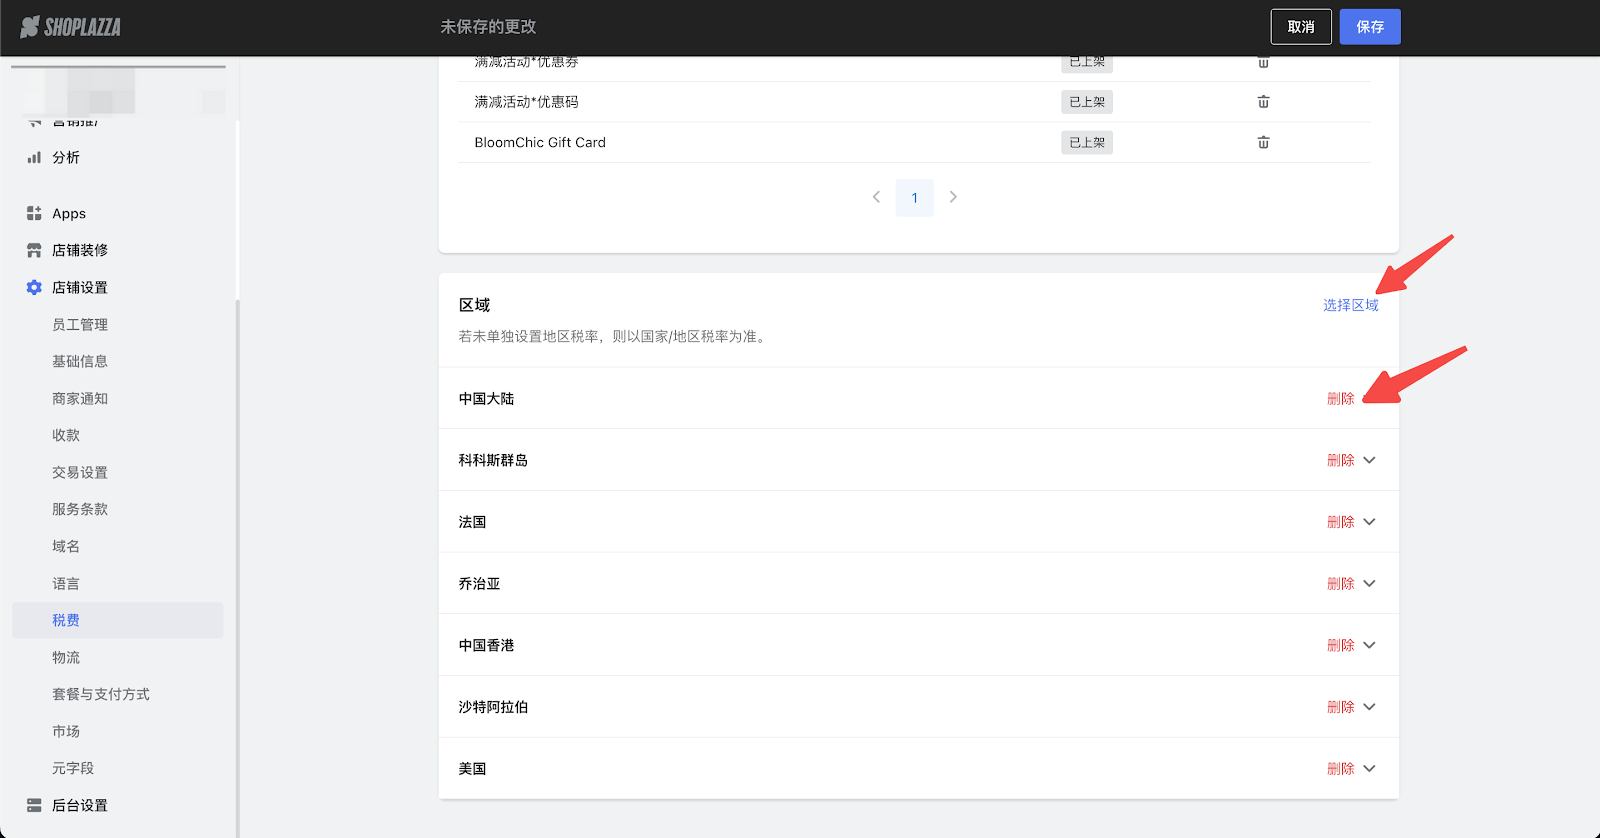Delete the BloomChic Gift Card row

pyautogui.click(x=1263, y=143)
